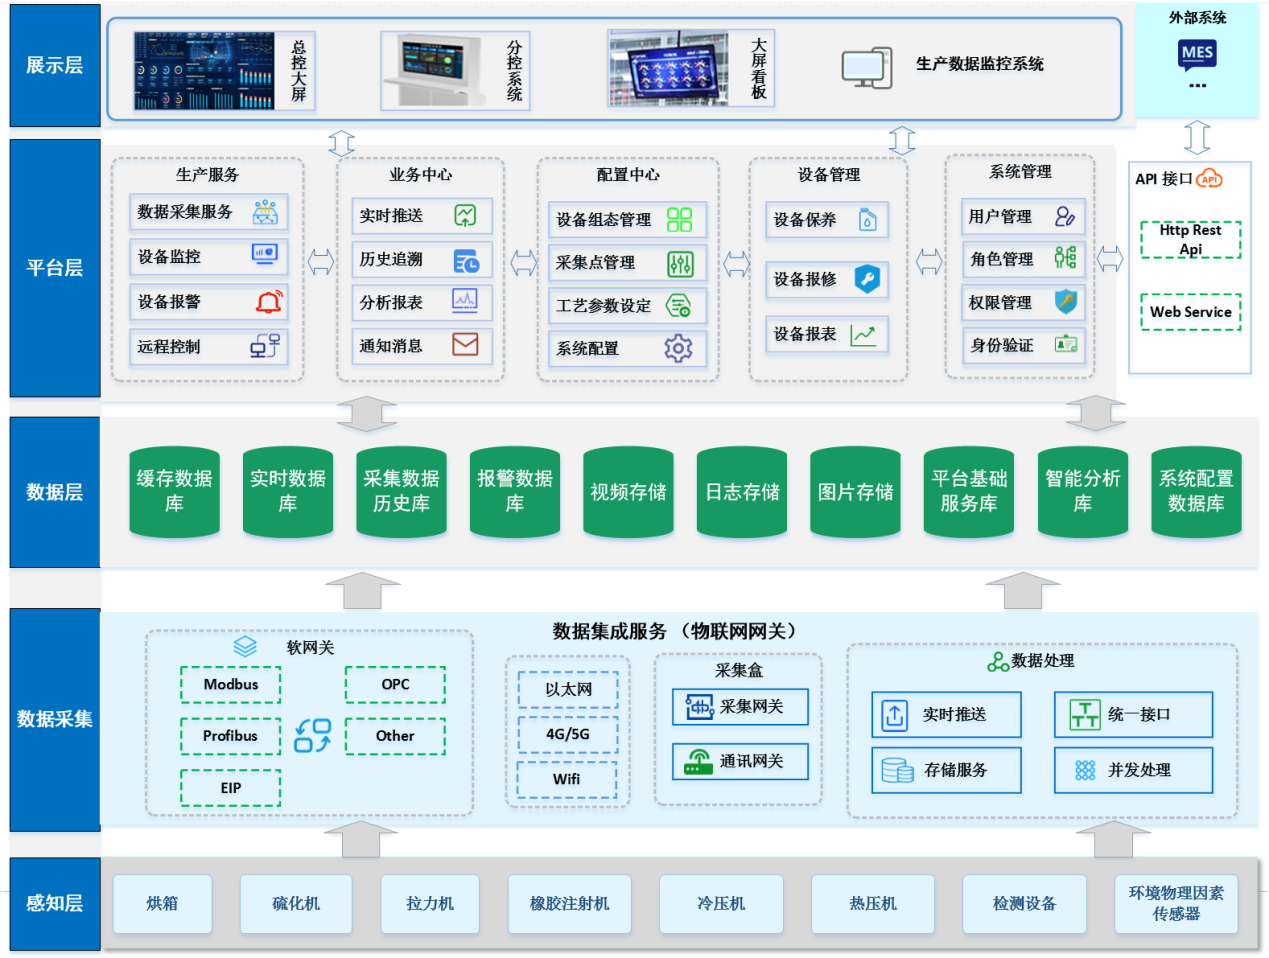Click the 设备报警 alarm bell icon

[x=269, y=302]
